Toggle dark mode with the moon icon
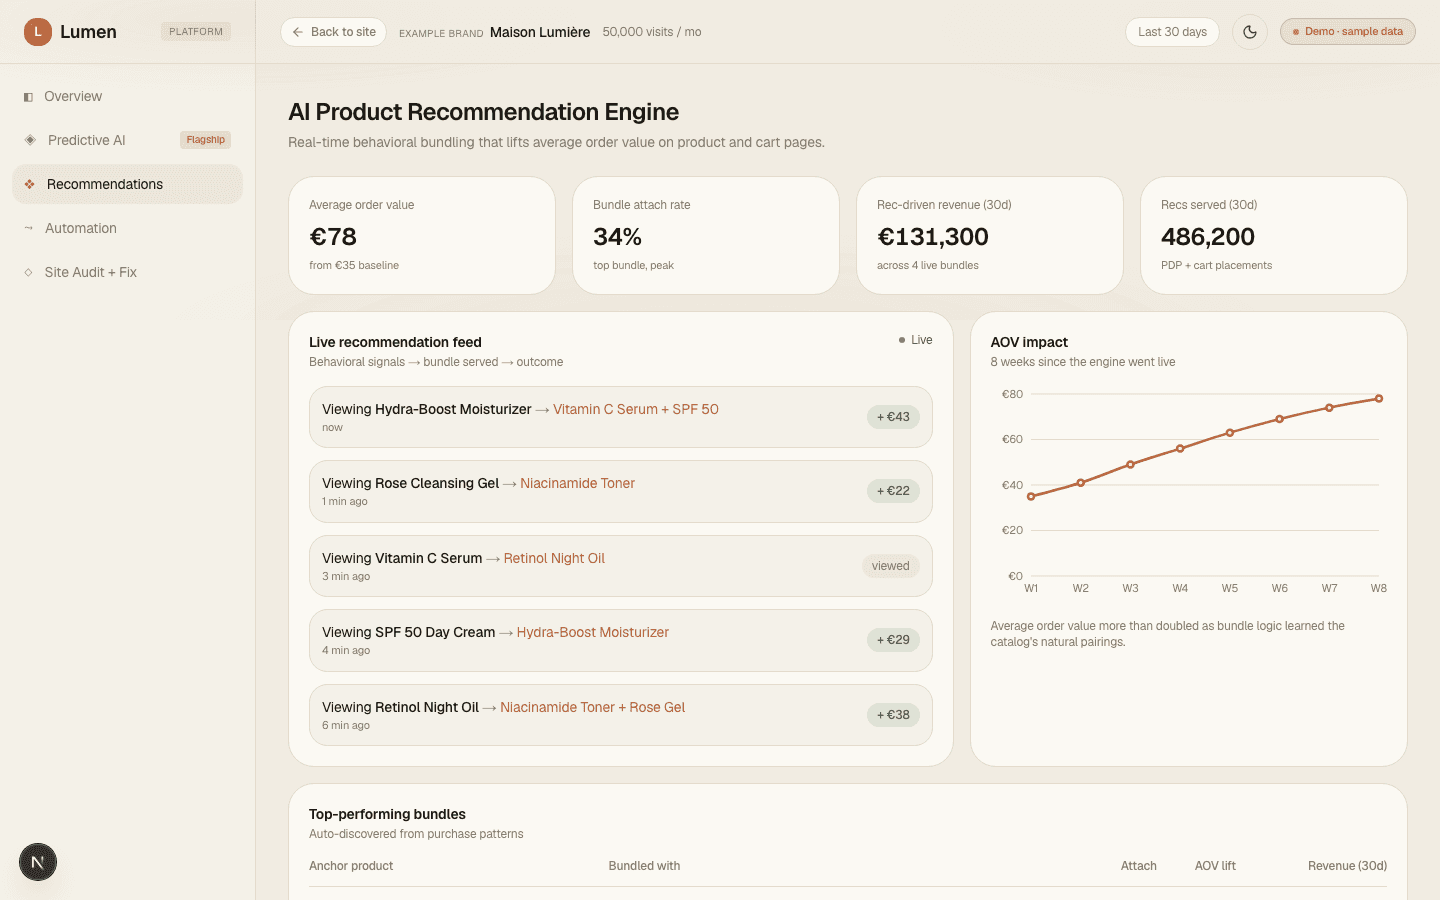Viewport: 1440px width, 900px height. point(1250,32)
